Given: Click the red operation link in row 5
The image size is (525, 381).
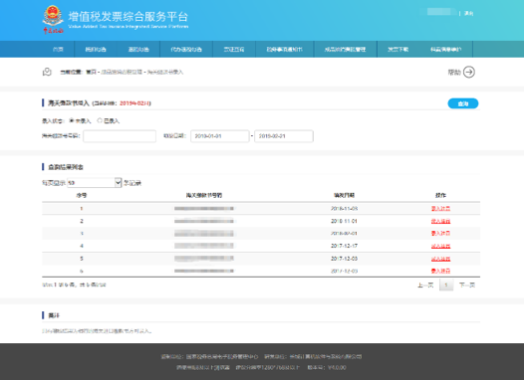Looking at the screenshot, I should 440,258.
